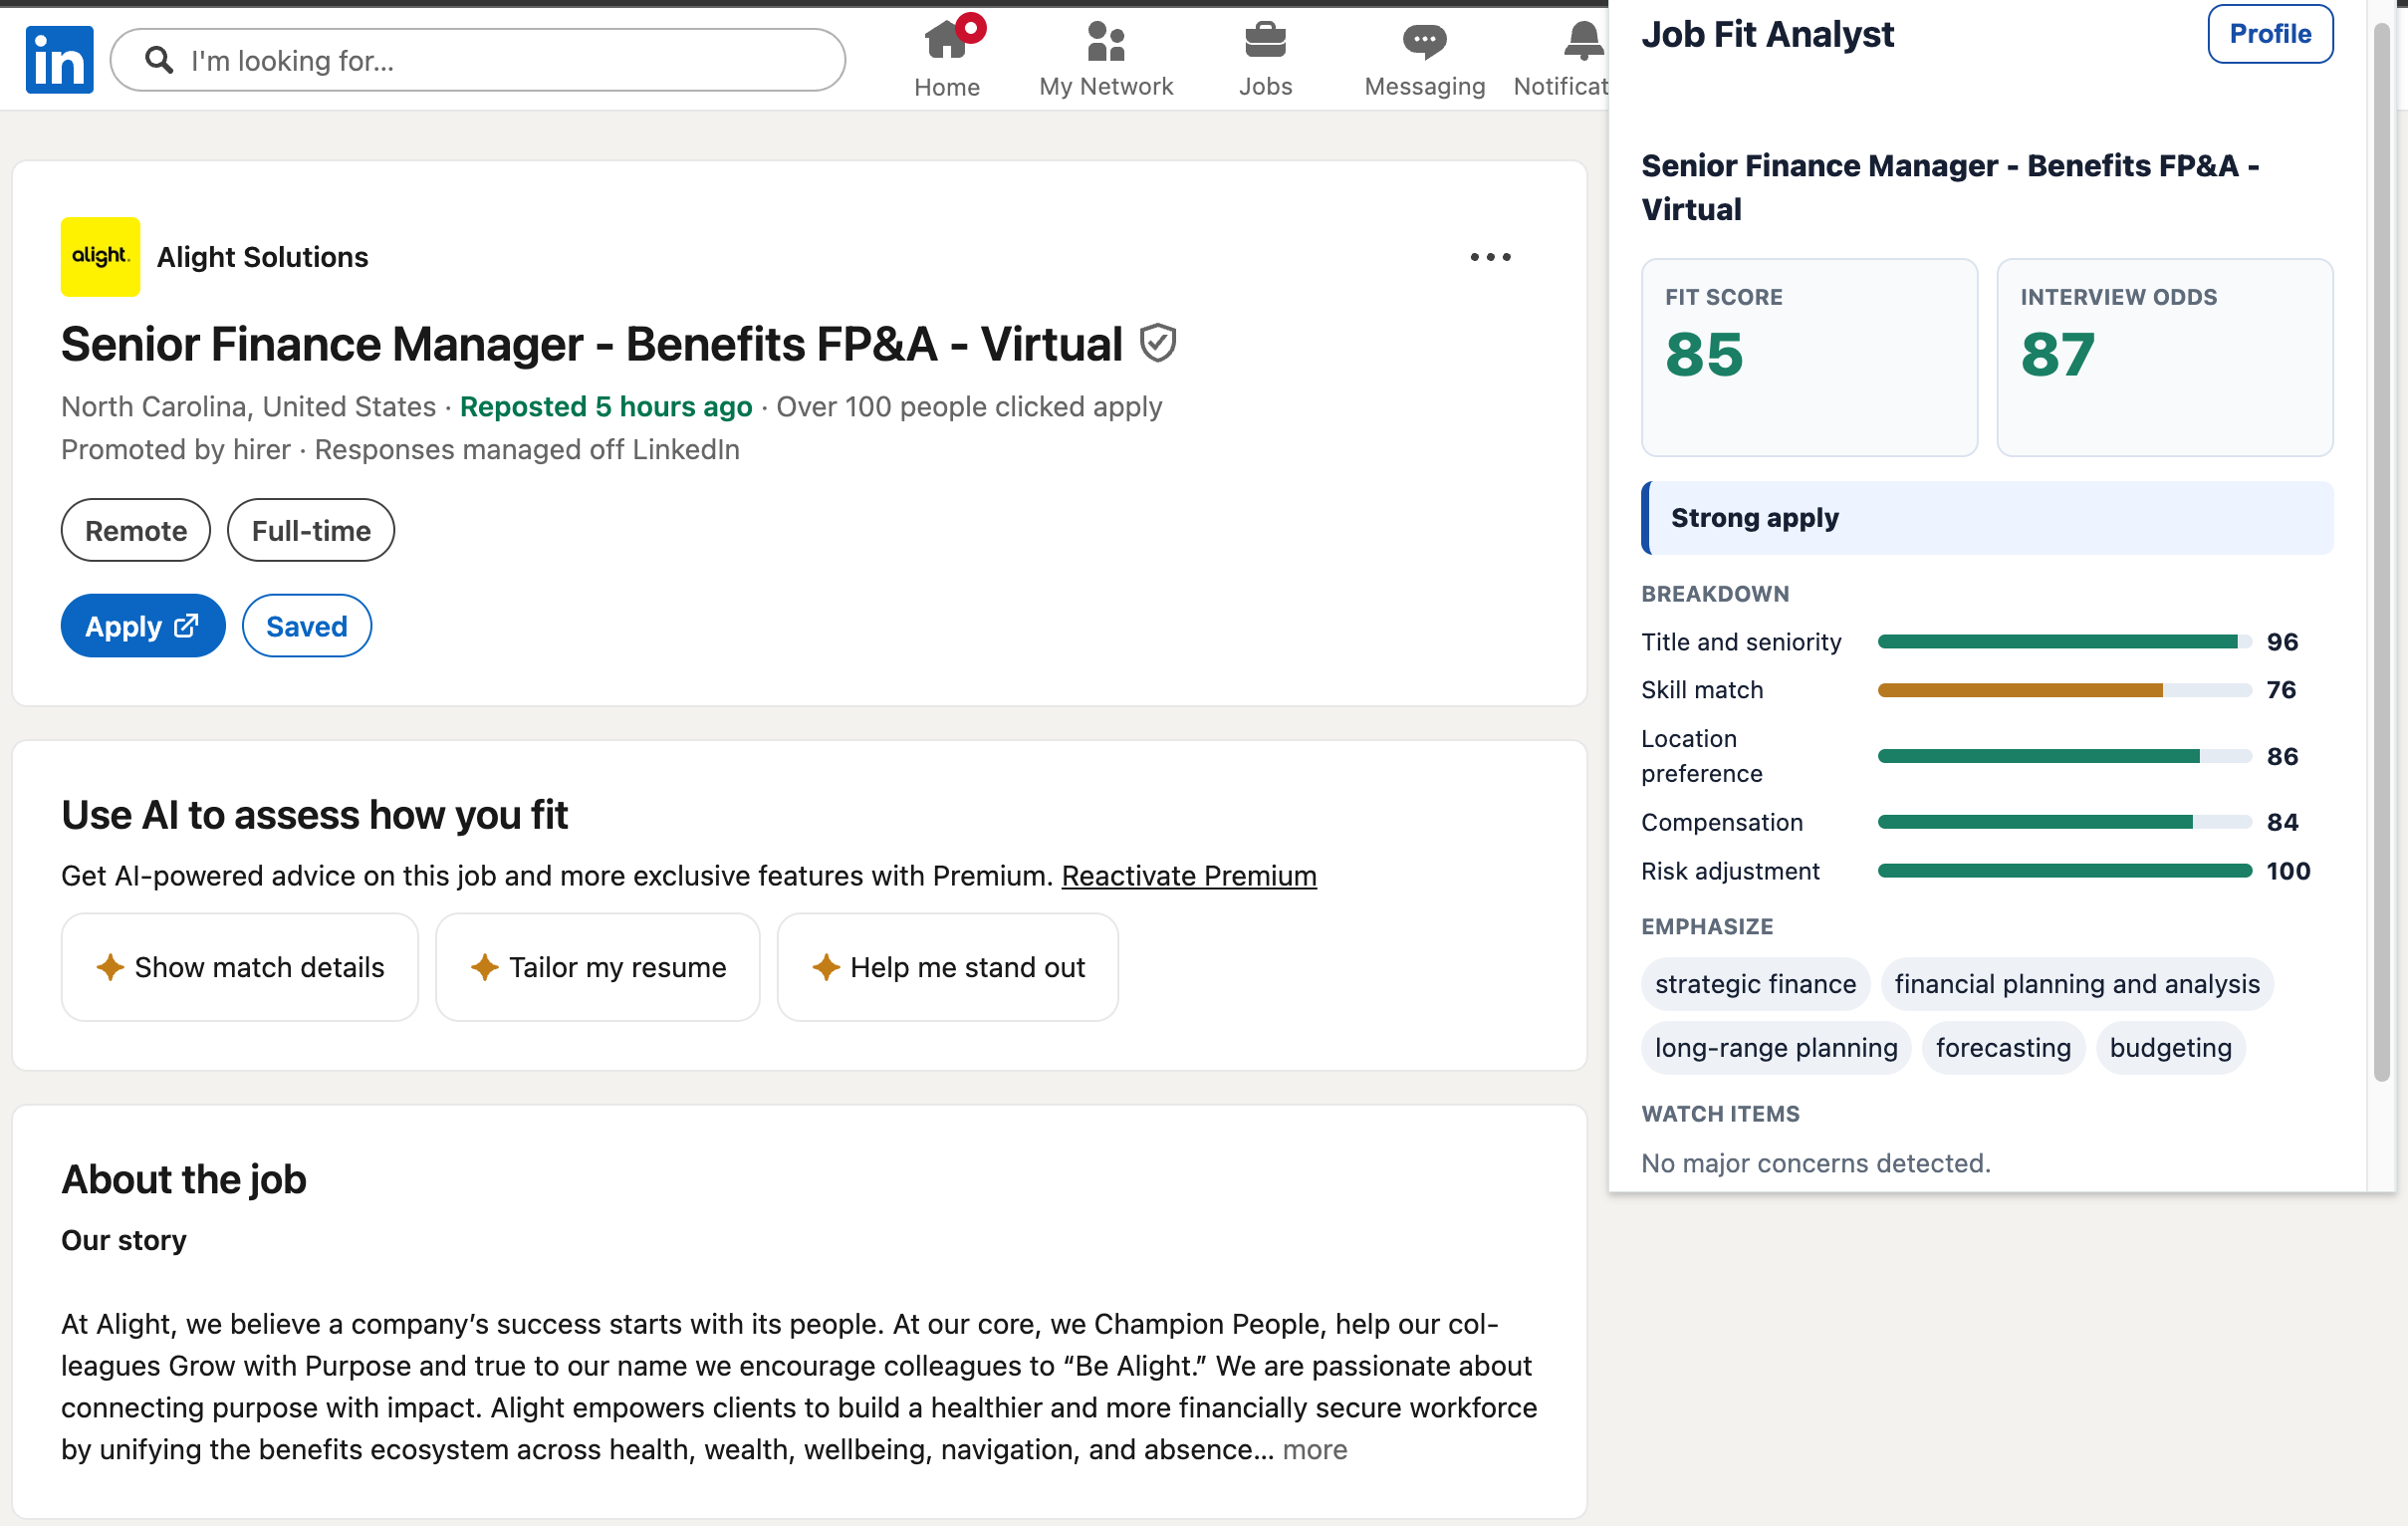Click Show match details
The width and height of the screenshot is (2408, 1526).
pyautogui.click(x=240, y=967)
